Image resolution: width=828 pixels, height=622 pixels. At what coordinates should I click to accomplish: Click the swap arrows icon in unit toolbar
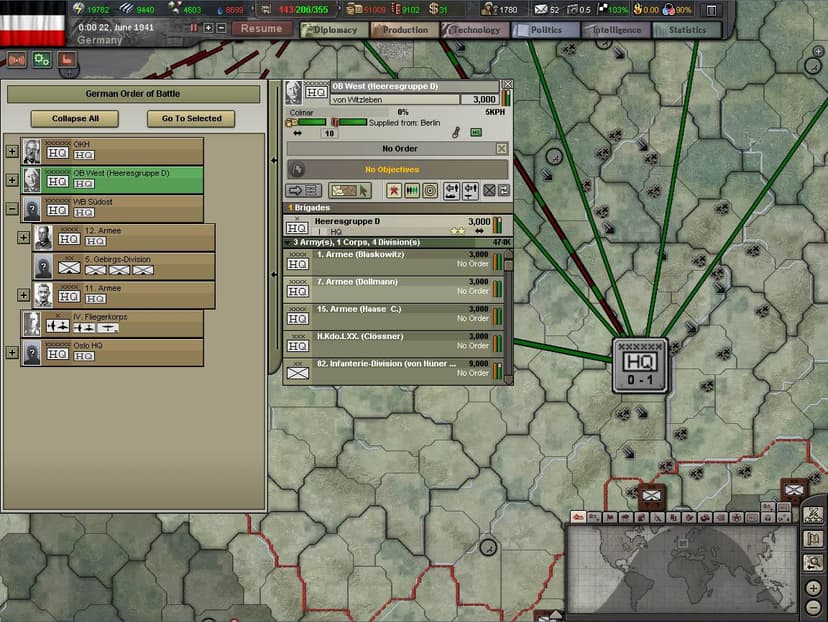(504, 191)
